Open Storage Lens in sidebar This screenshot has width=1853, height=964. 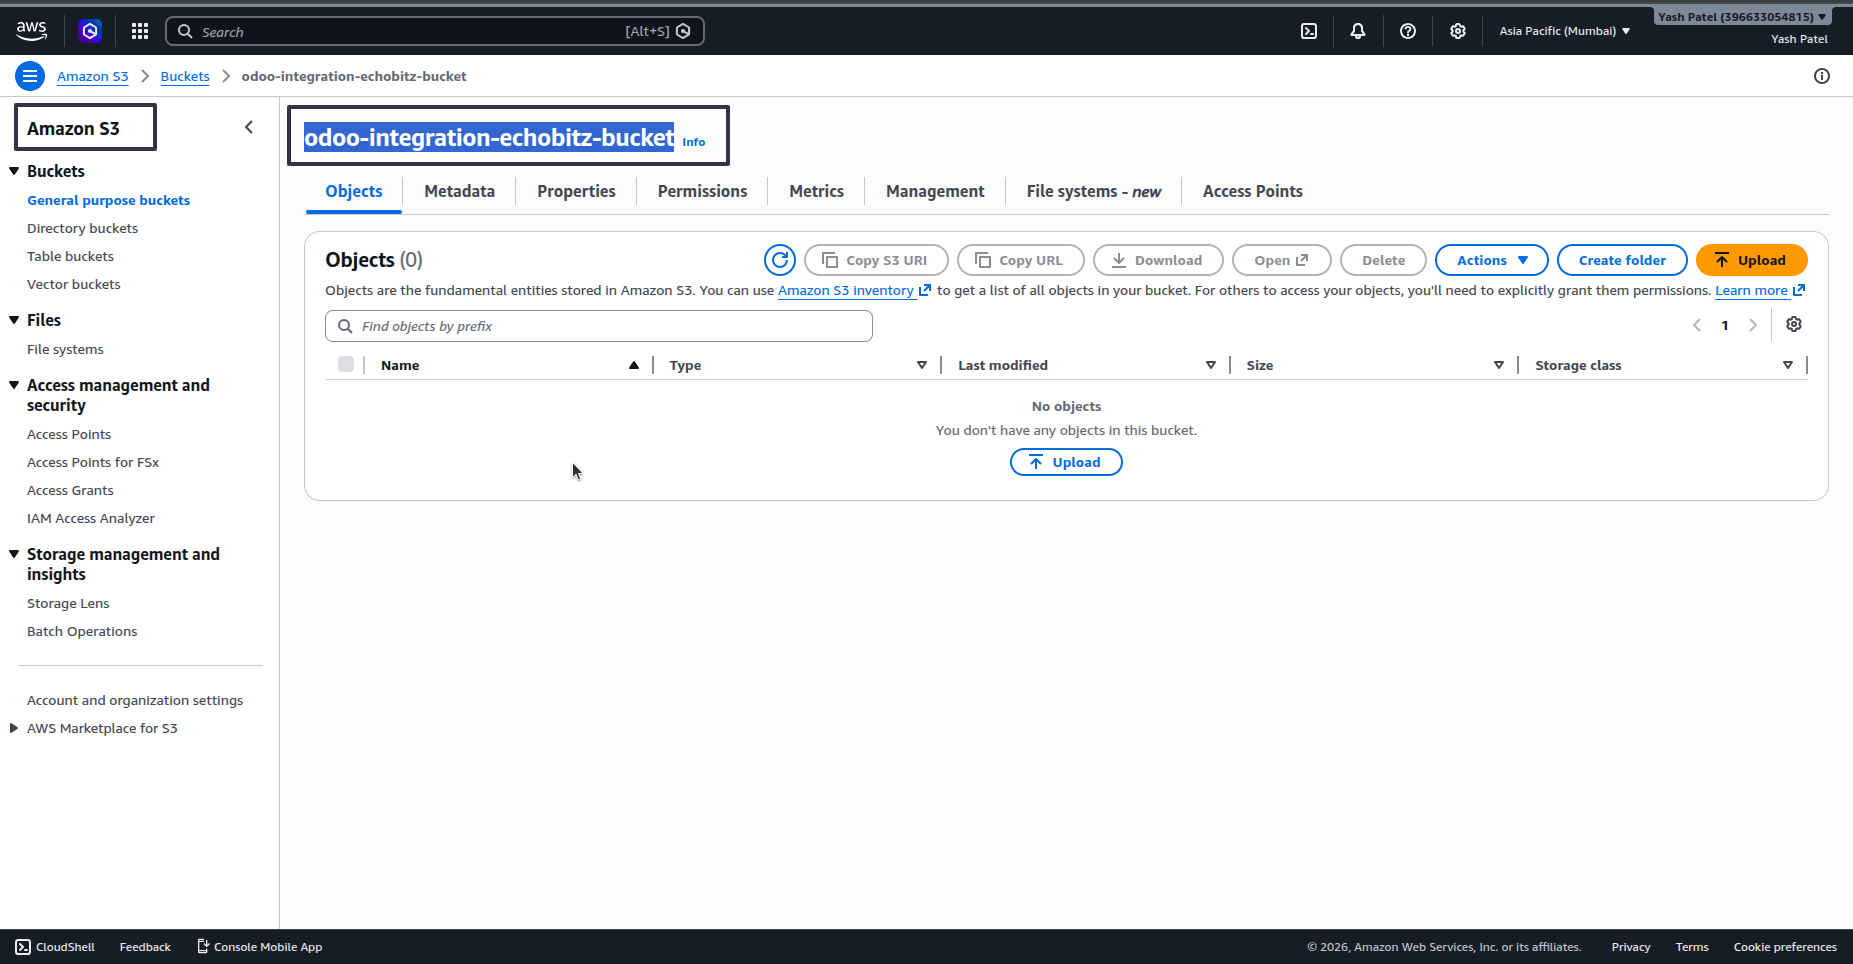tap(68, 603)
